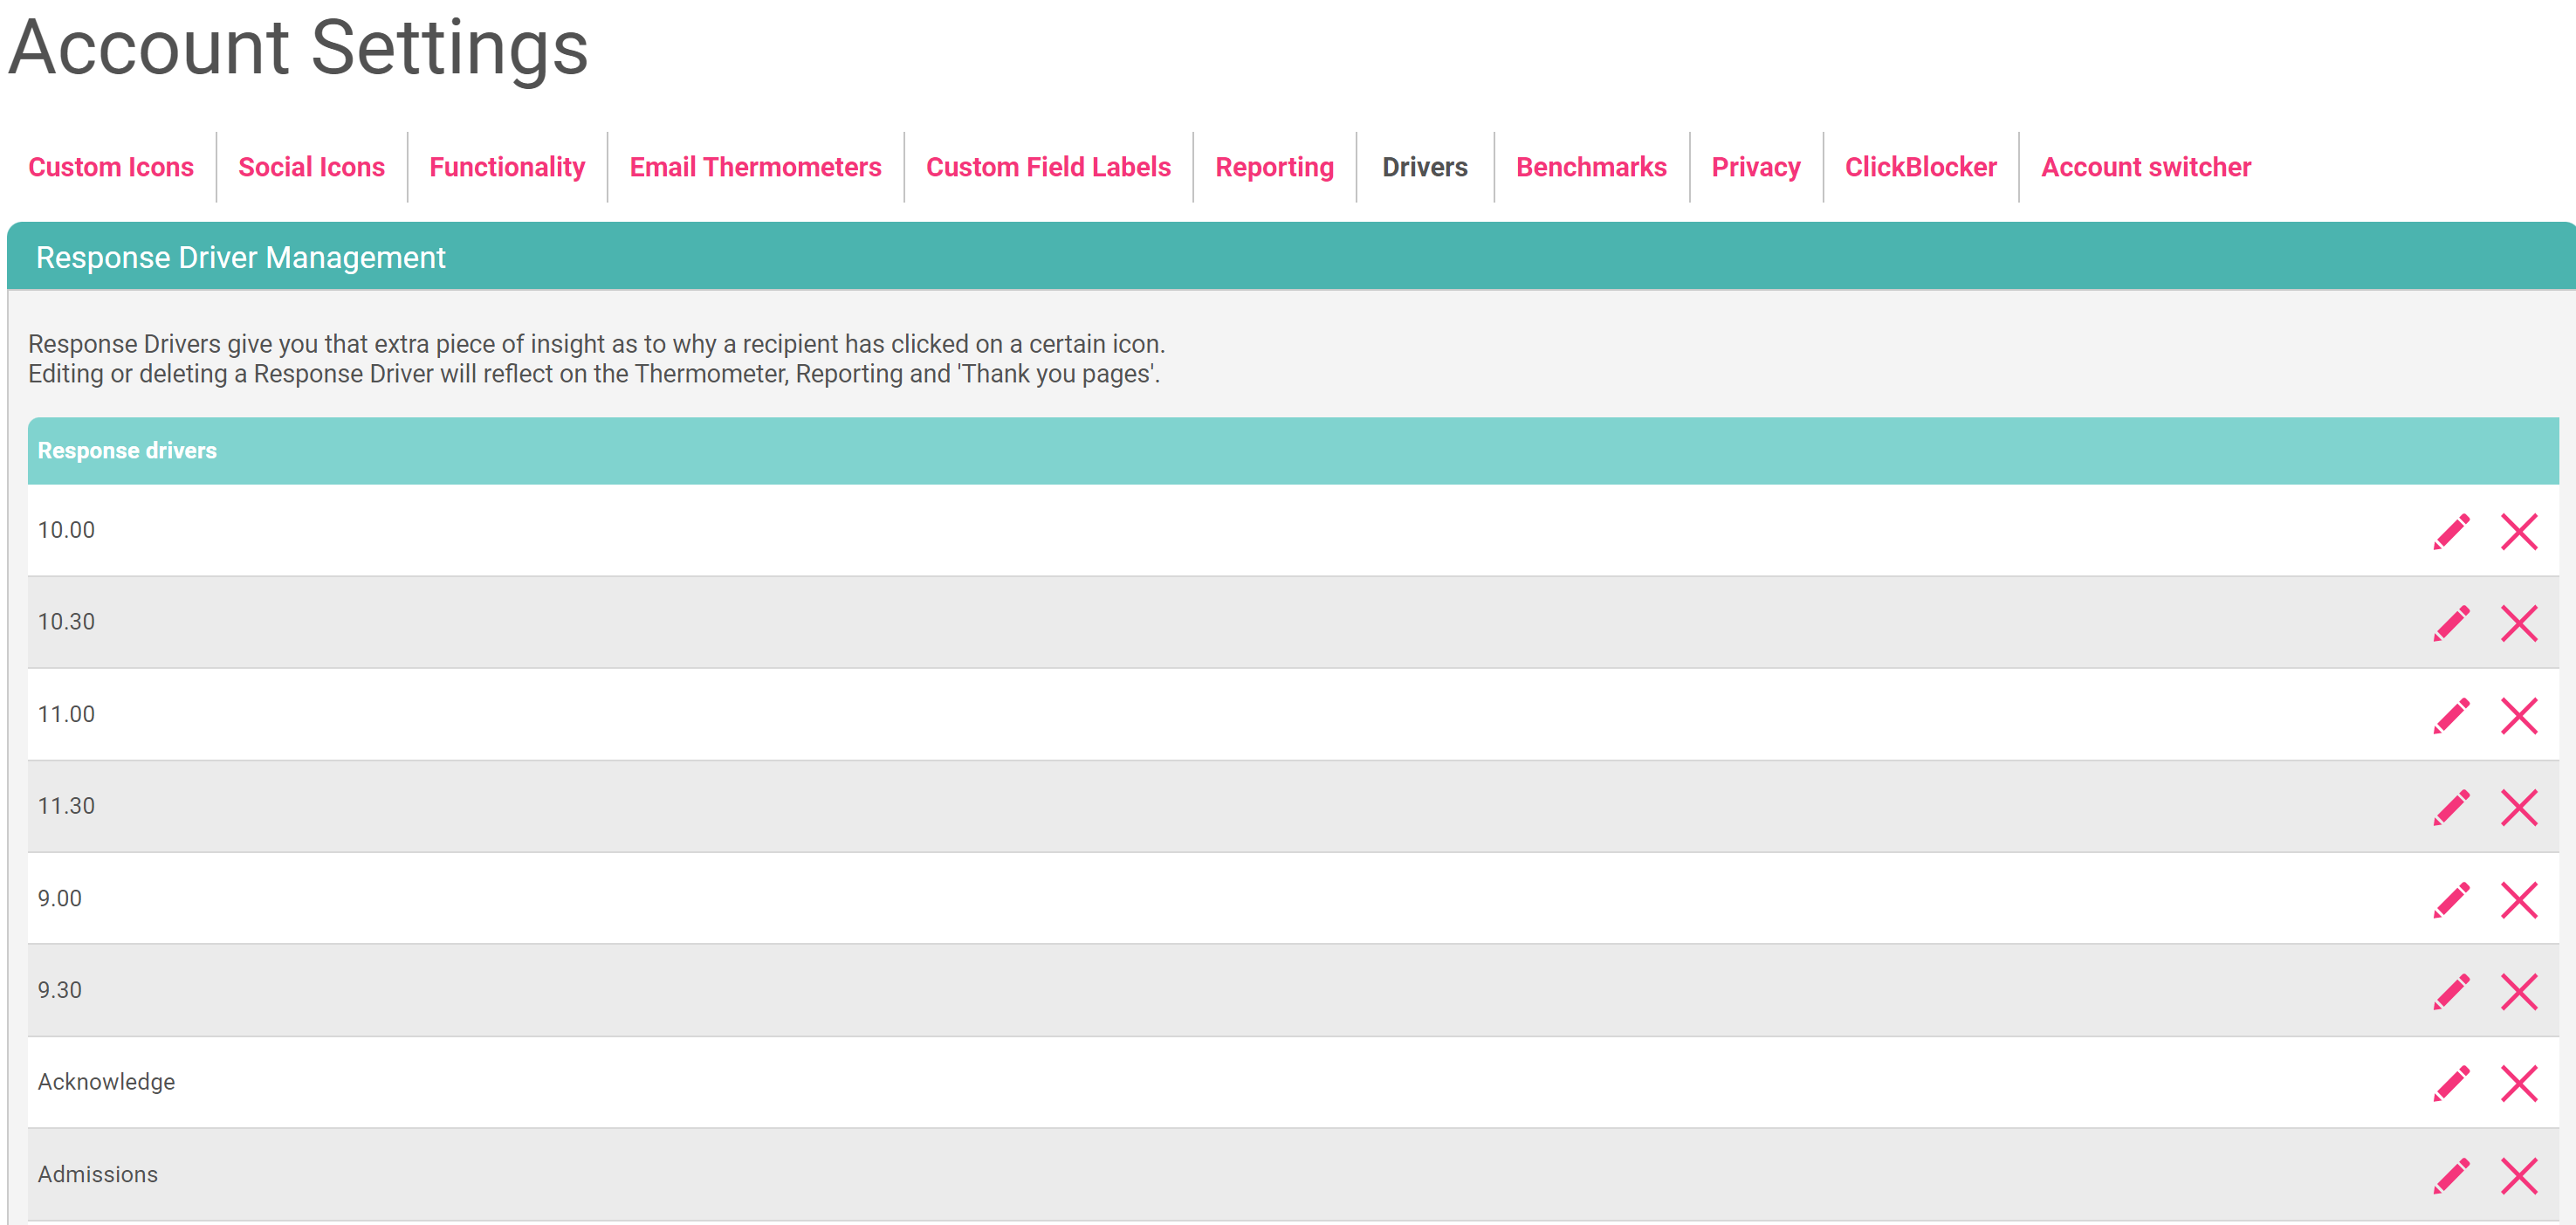Click the Admissions driver name

[x=98, y=1174]
